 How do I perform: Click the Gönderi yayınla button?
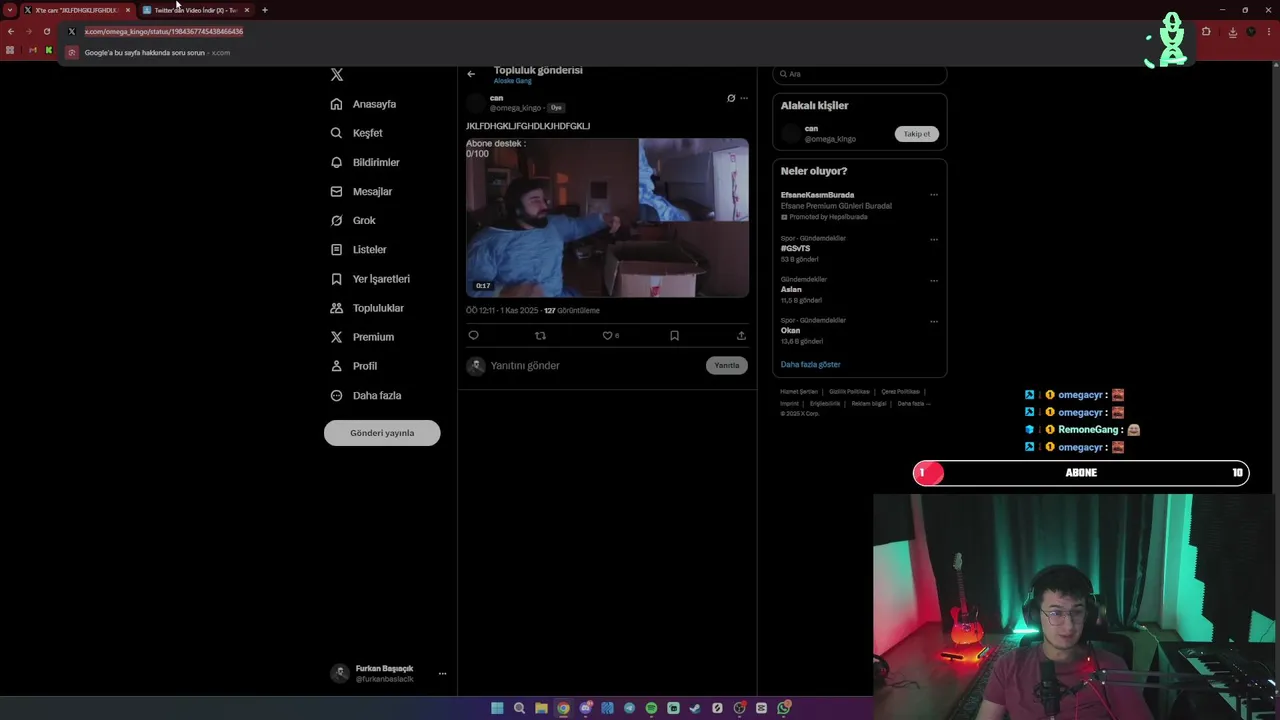click(382, 433)
